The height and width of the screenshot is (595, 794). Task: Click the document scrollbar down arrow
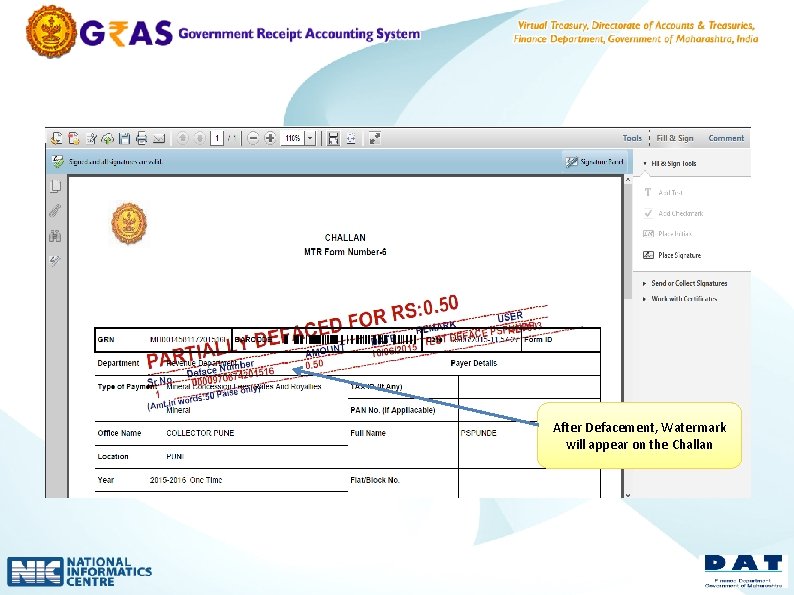[628, 495]
